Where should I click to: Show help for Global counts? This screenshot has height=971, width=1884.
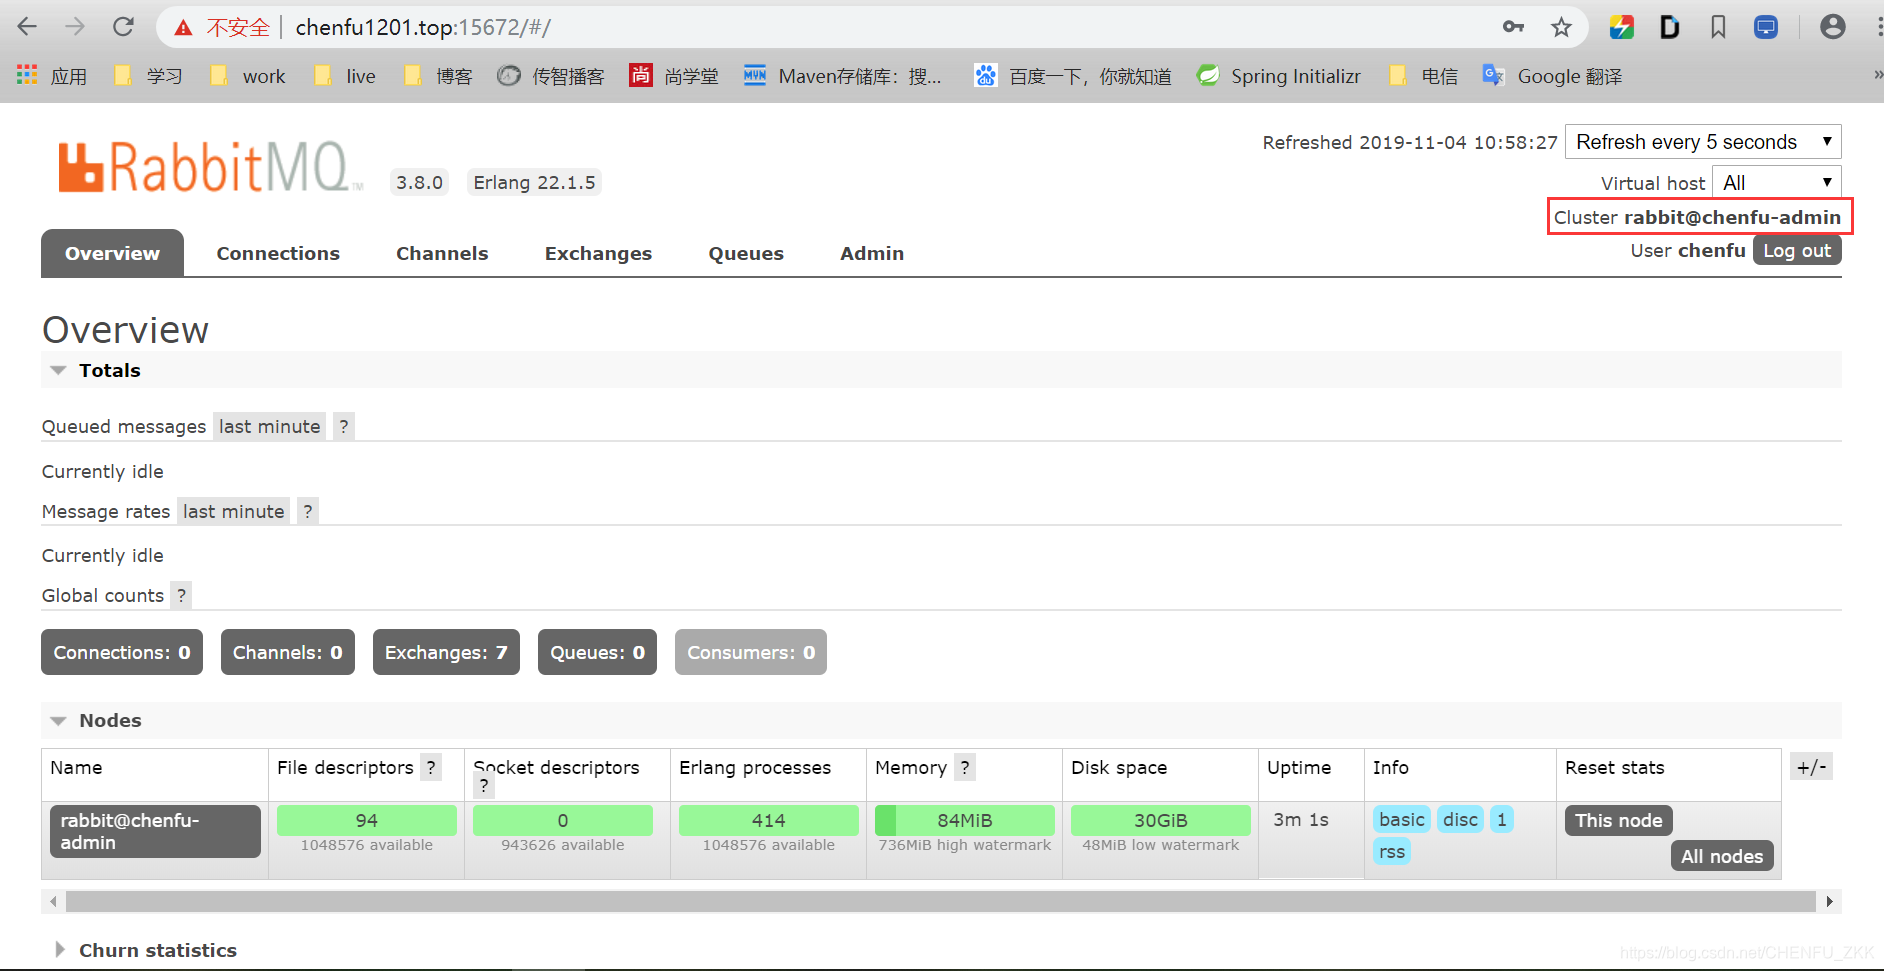coord(181,596)
